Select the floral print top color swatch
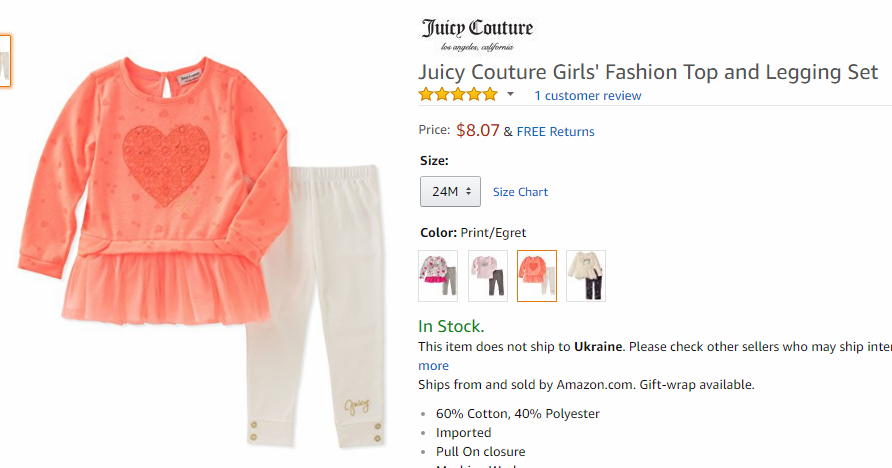This screenshot has height=468, width=892. pos(438,276)
